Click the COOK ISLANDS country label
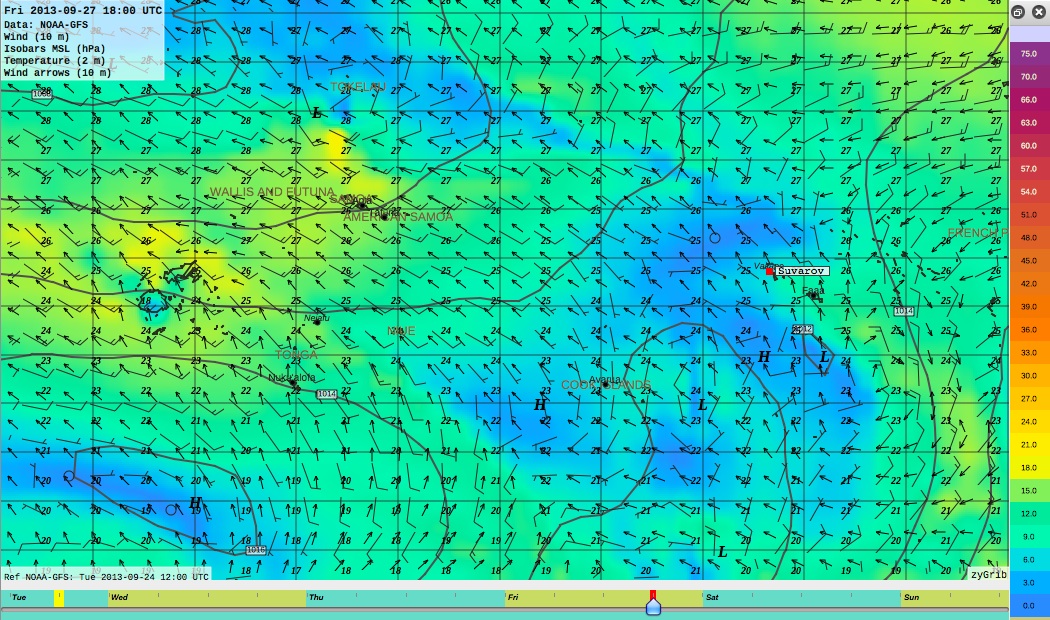1050x620 pixels. click(605, 385)
